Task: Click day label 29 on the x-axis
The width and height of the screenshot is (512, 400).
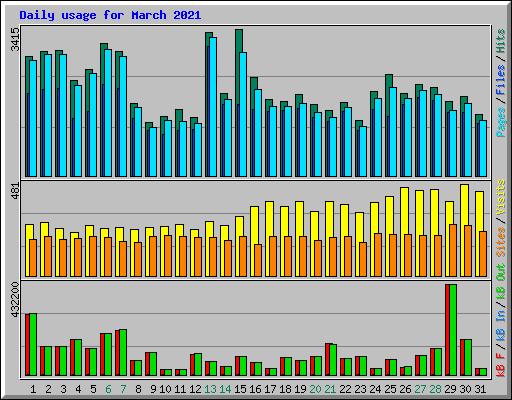Action: click(x=450, y=389)
